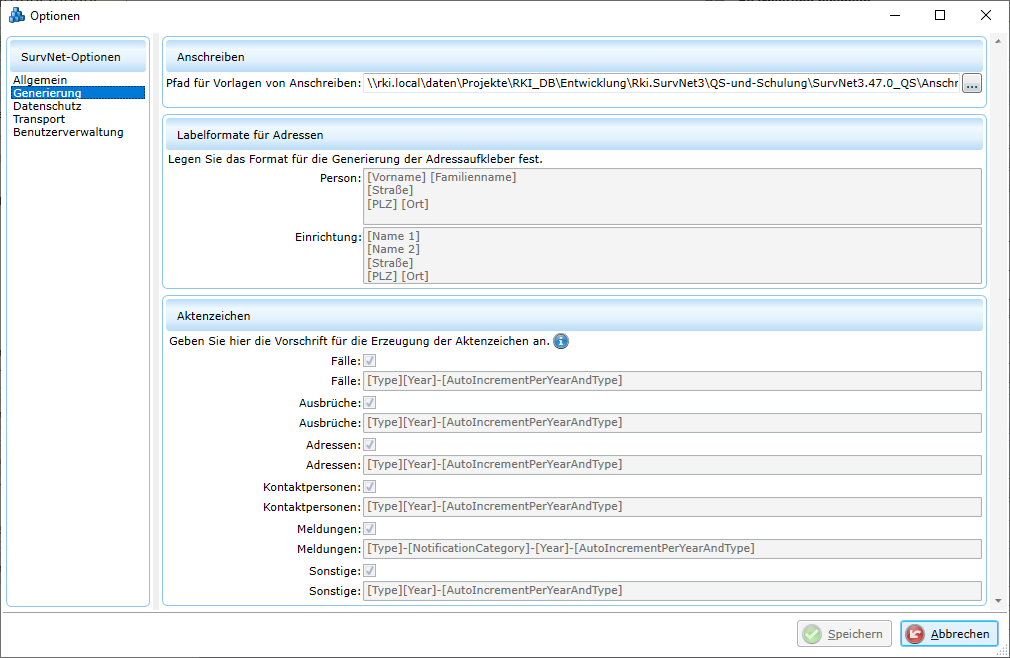Maximize the Optionen window
The width and height of the screenshot is (1010, 658).
939,15
